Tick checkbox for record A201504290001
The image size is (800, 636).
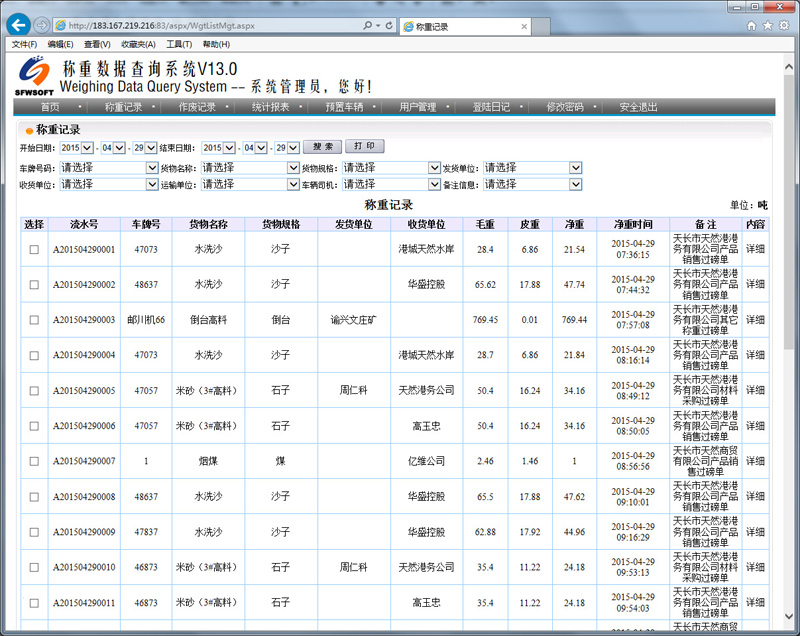(x=34, y=249)
